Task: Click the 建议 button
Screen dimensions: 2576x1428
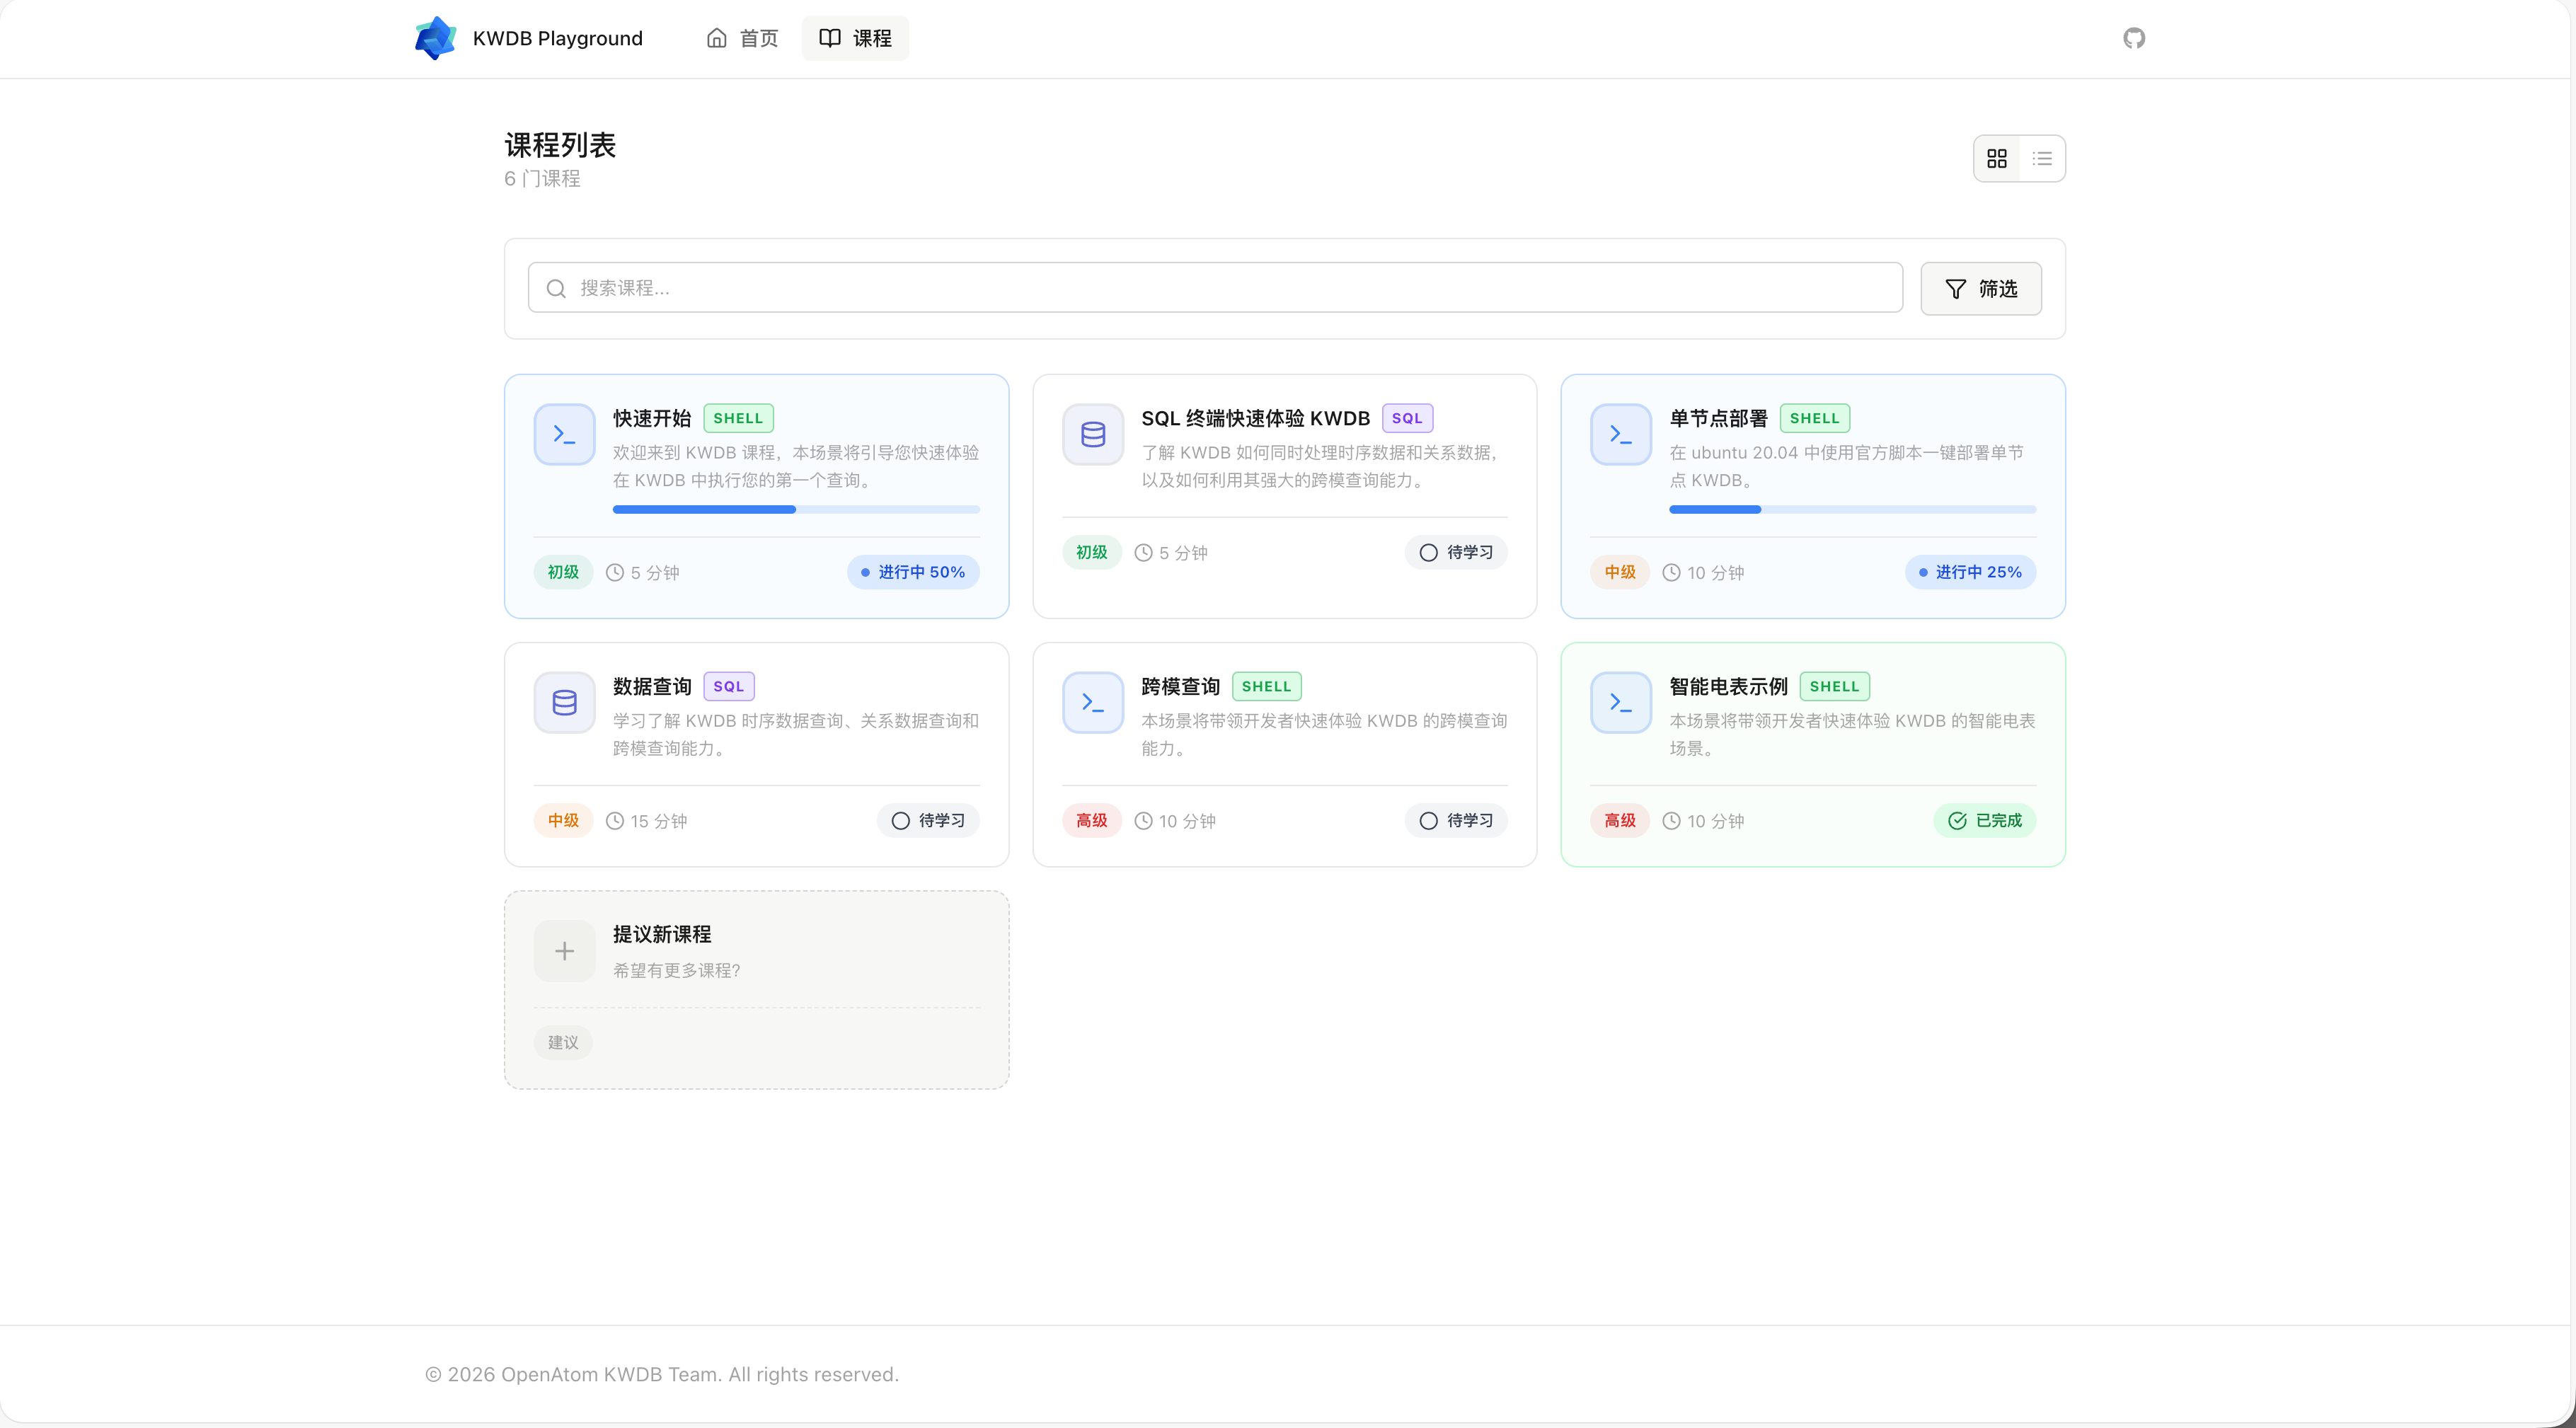Action: click(563, 1042)
